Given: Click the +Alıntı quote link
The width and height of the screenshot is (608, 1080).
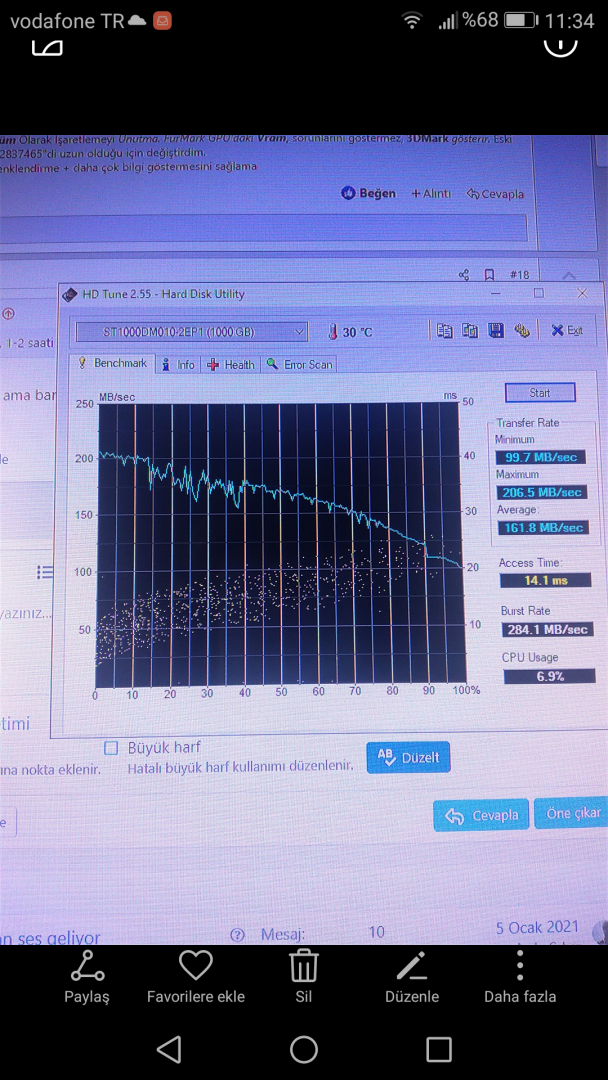Looking at the screenshot, I should point(431,194).
